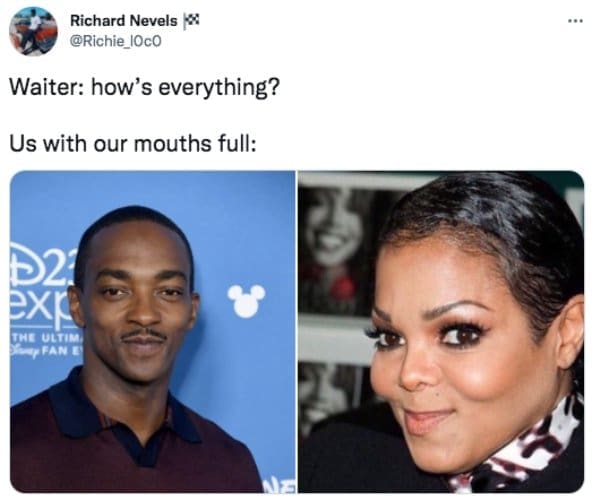Click the navy collar of the maroon polo
600x500 pixels.
click(126, 415)
